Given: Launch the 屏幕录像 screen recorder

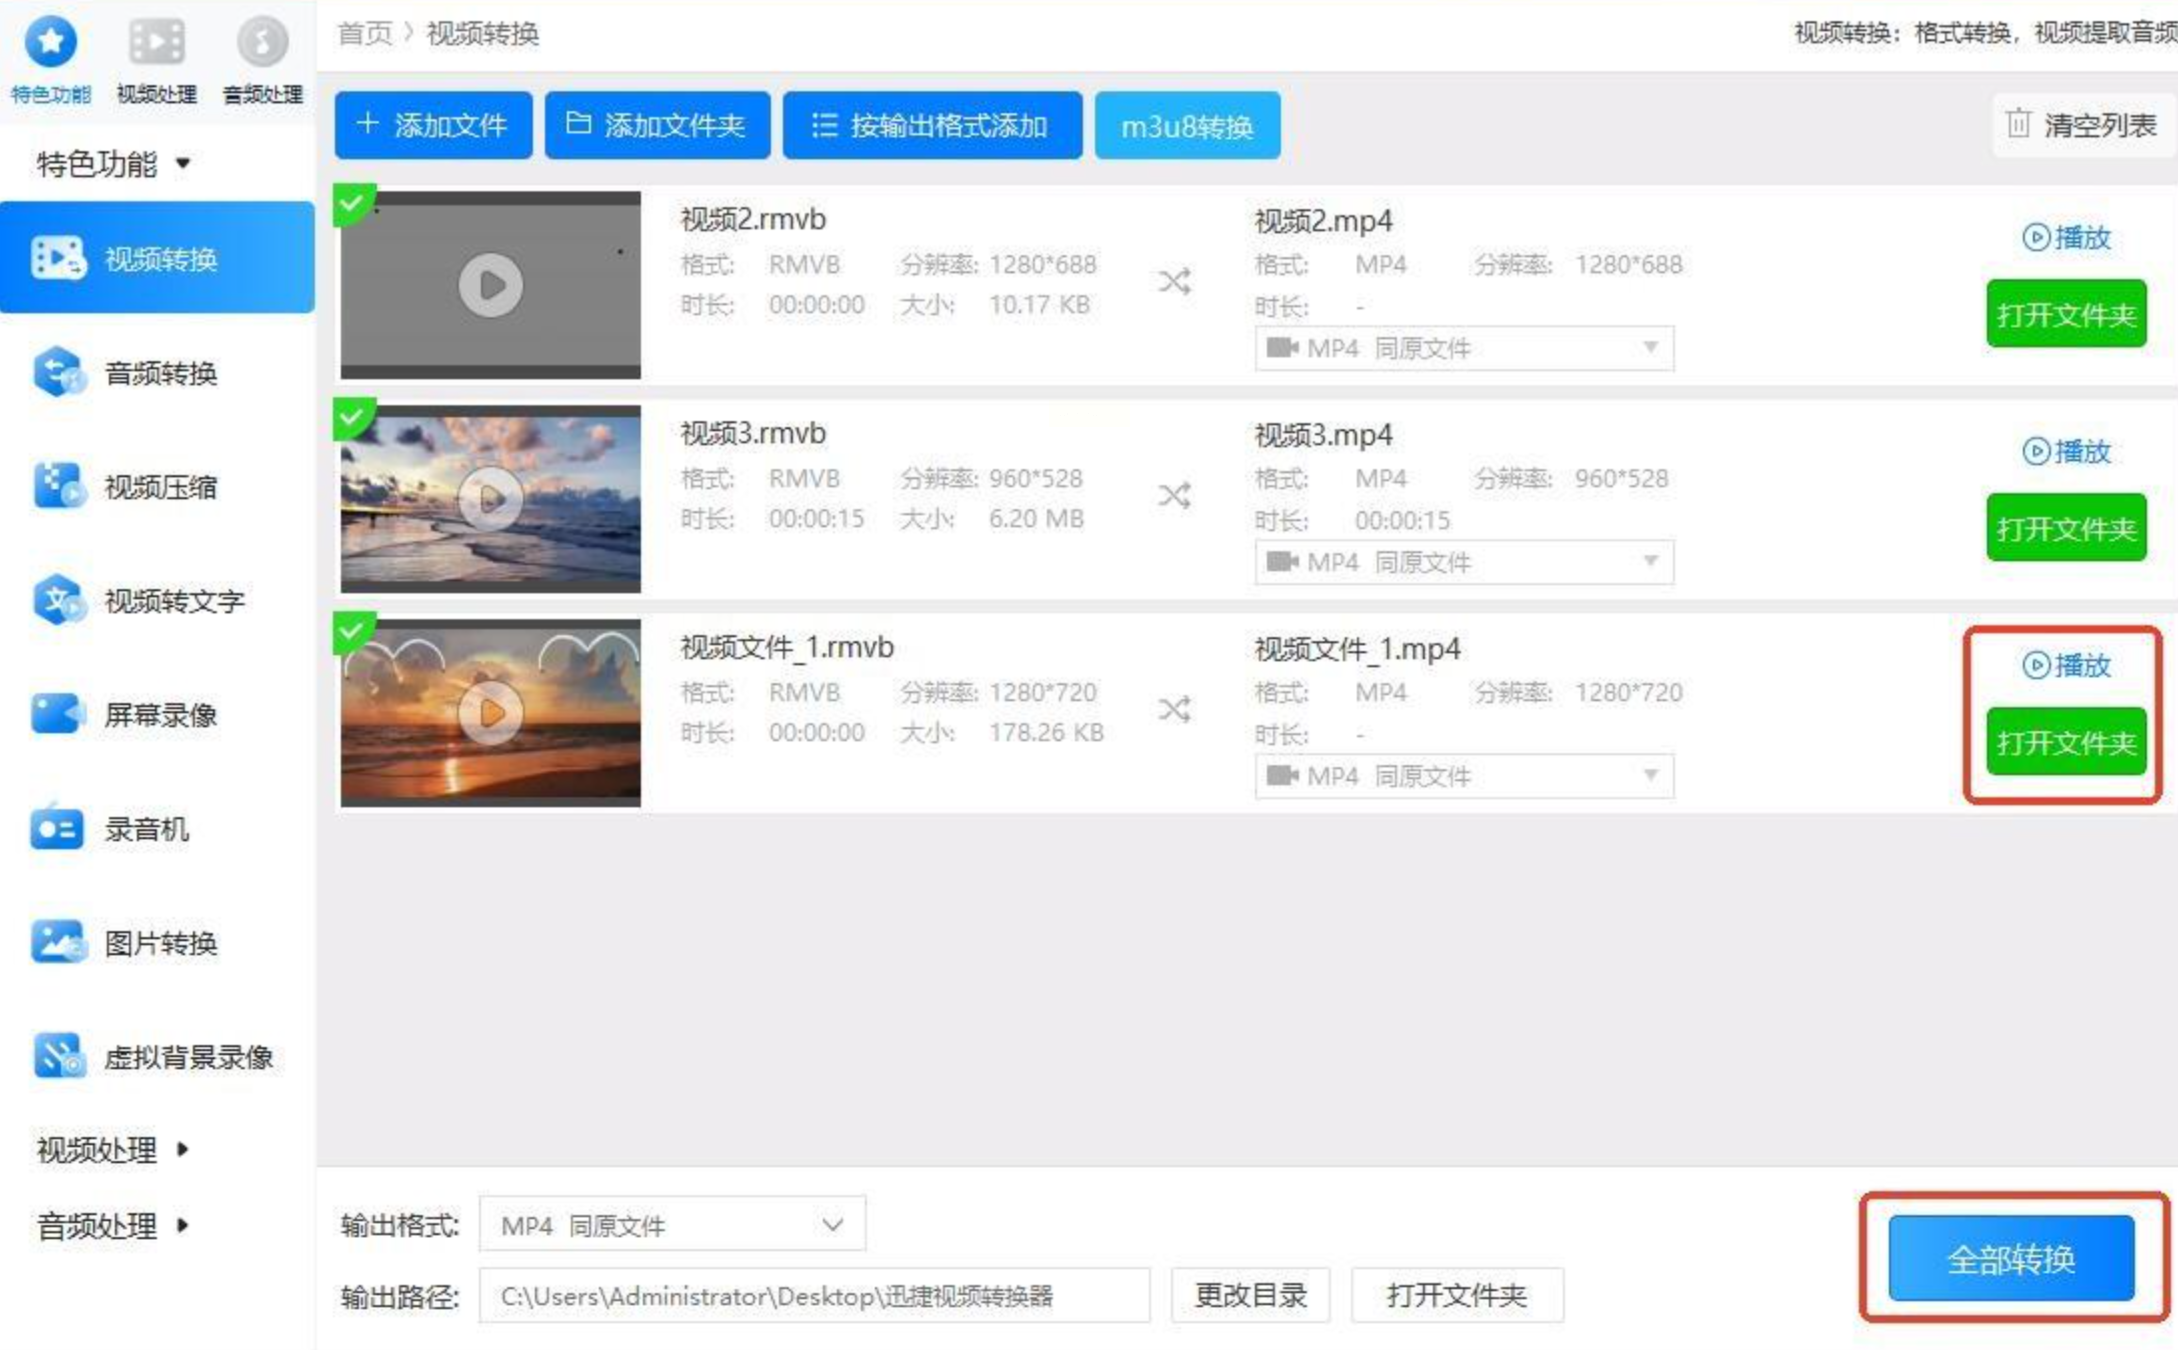Looking at the screenshot, I should pyautogui.click(x=158, y=715).
